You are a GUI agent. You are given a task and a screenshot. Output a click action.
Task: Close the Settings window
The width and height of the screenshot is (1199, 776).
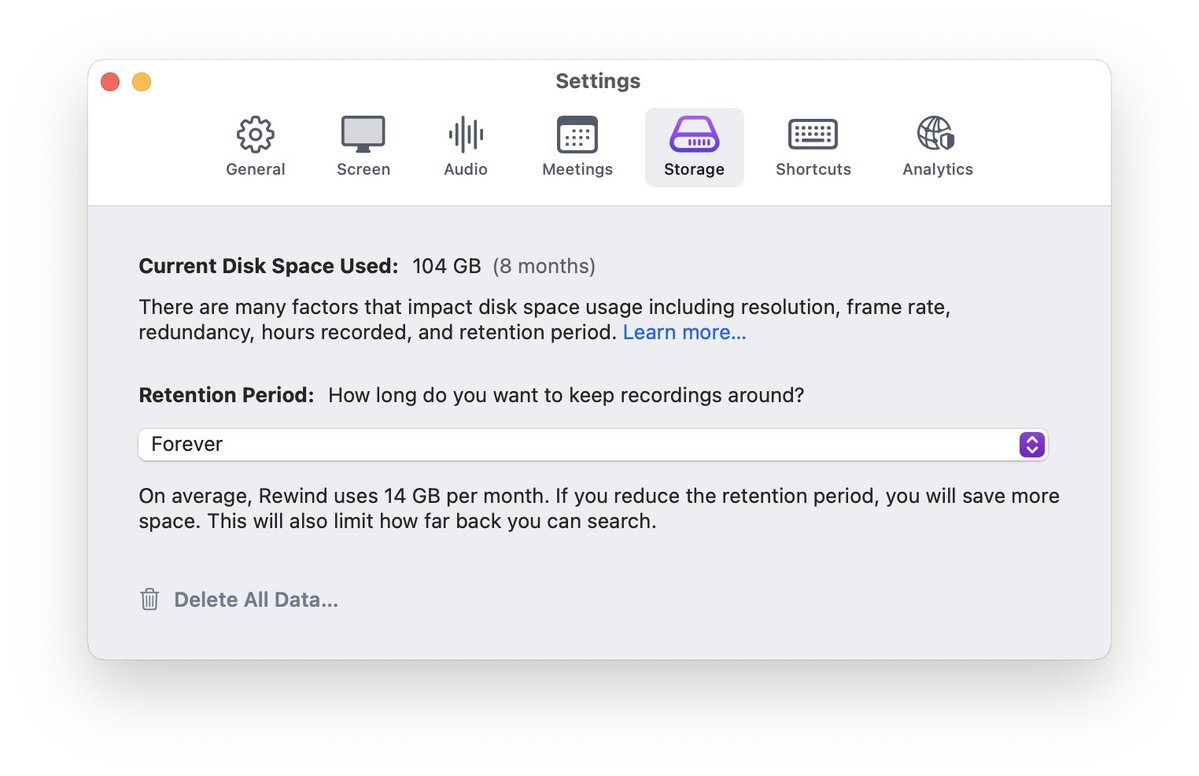tap(111, 82)
